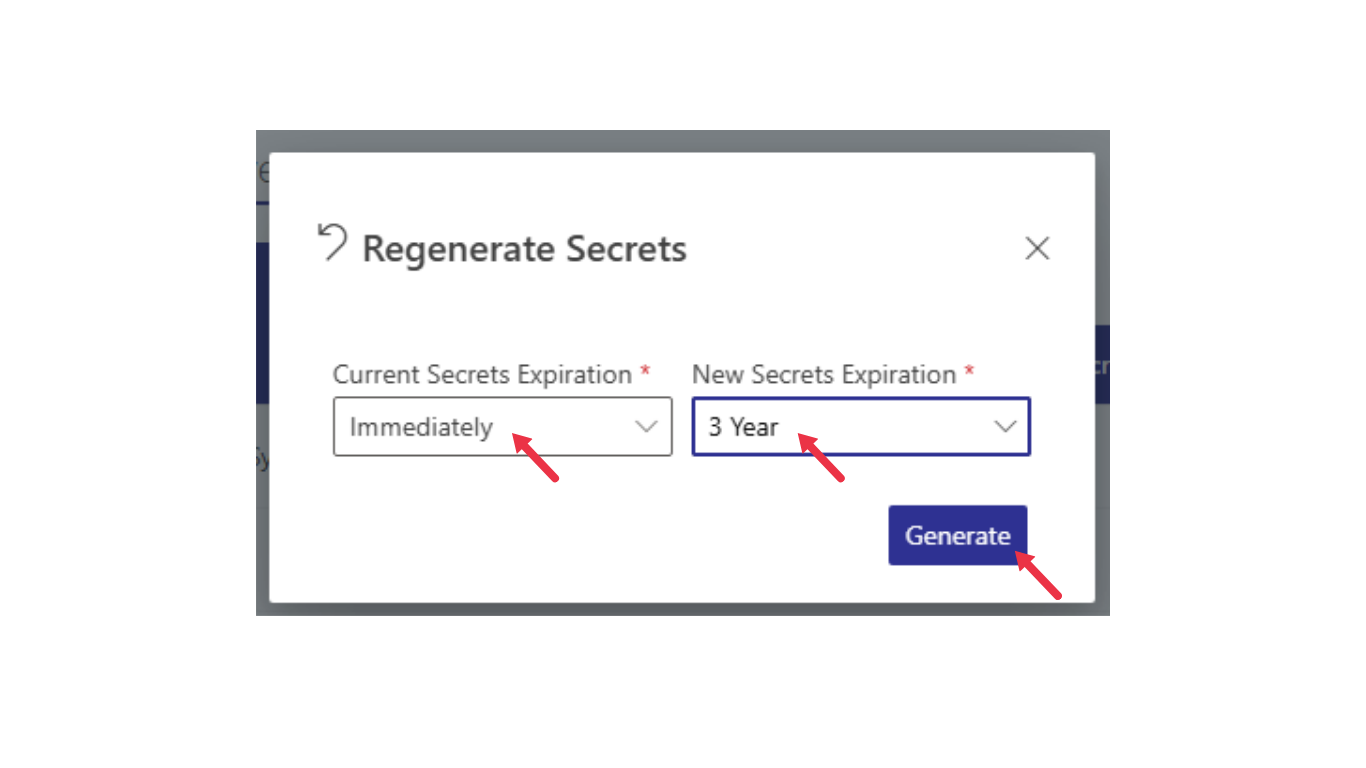Select the 3 Year value text
The height and width of the screenshot is (768, 1366).
point(743,427)
